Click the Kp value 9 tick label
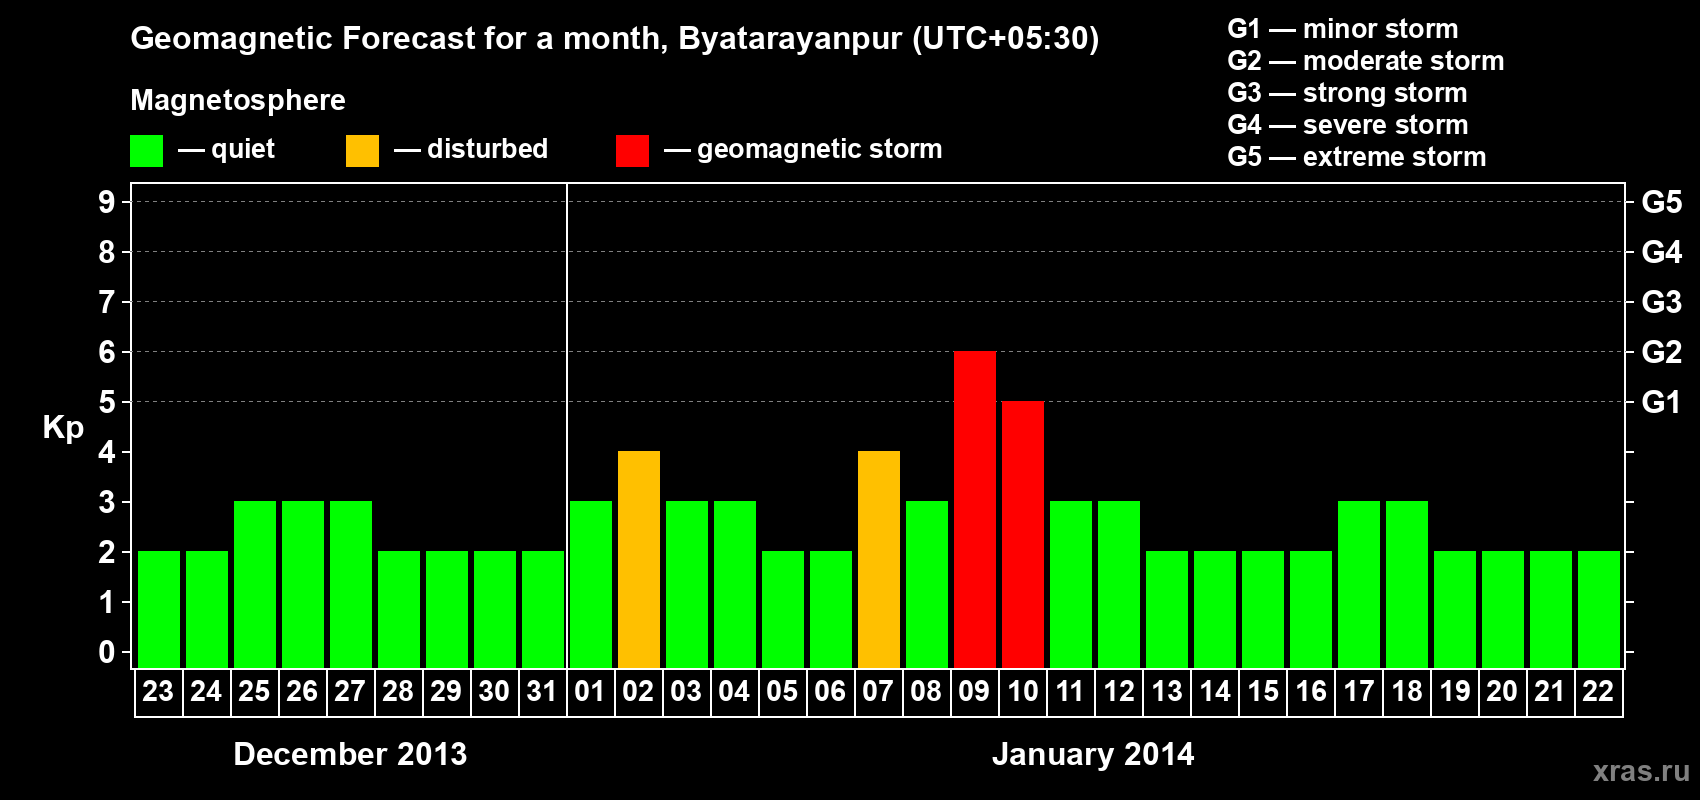 [107, 202]
